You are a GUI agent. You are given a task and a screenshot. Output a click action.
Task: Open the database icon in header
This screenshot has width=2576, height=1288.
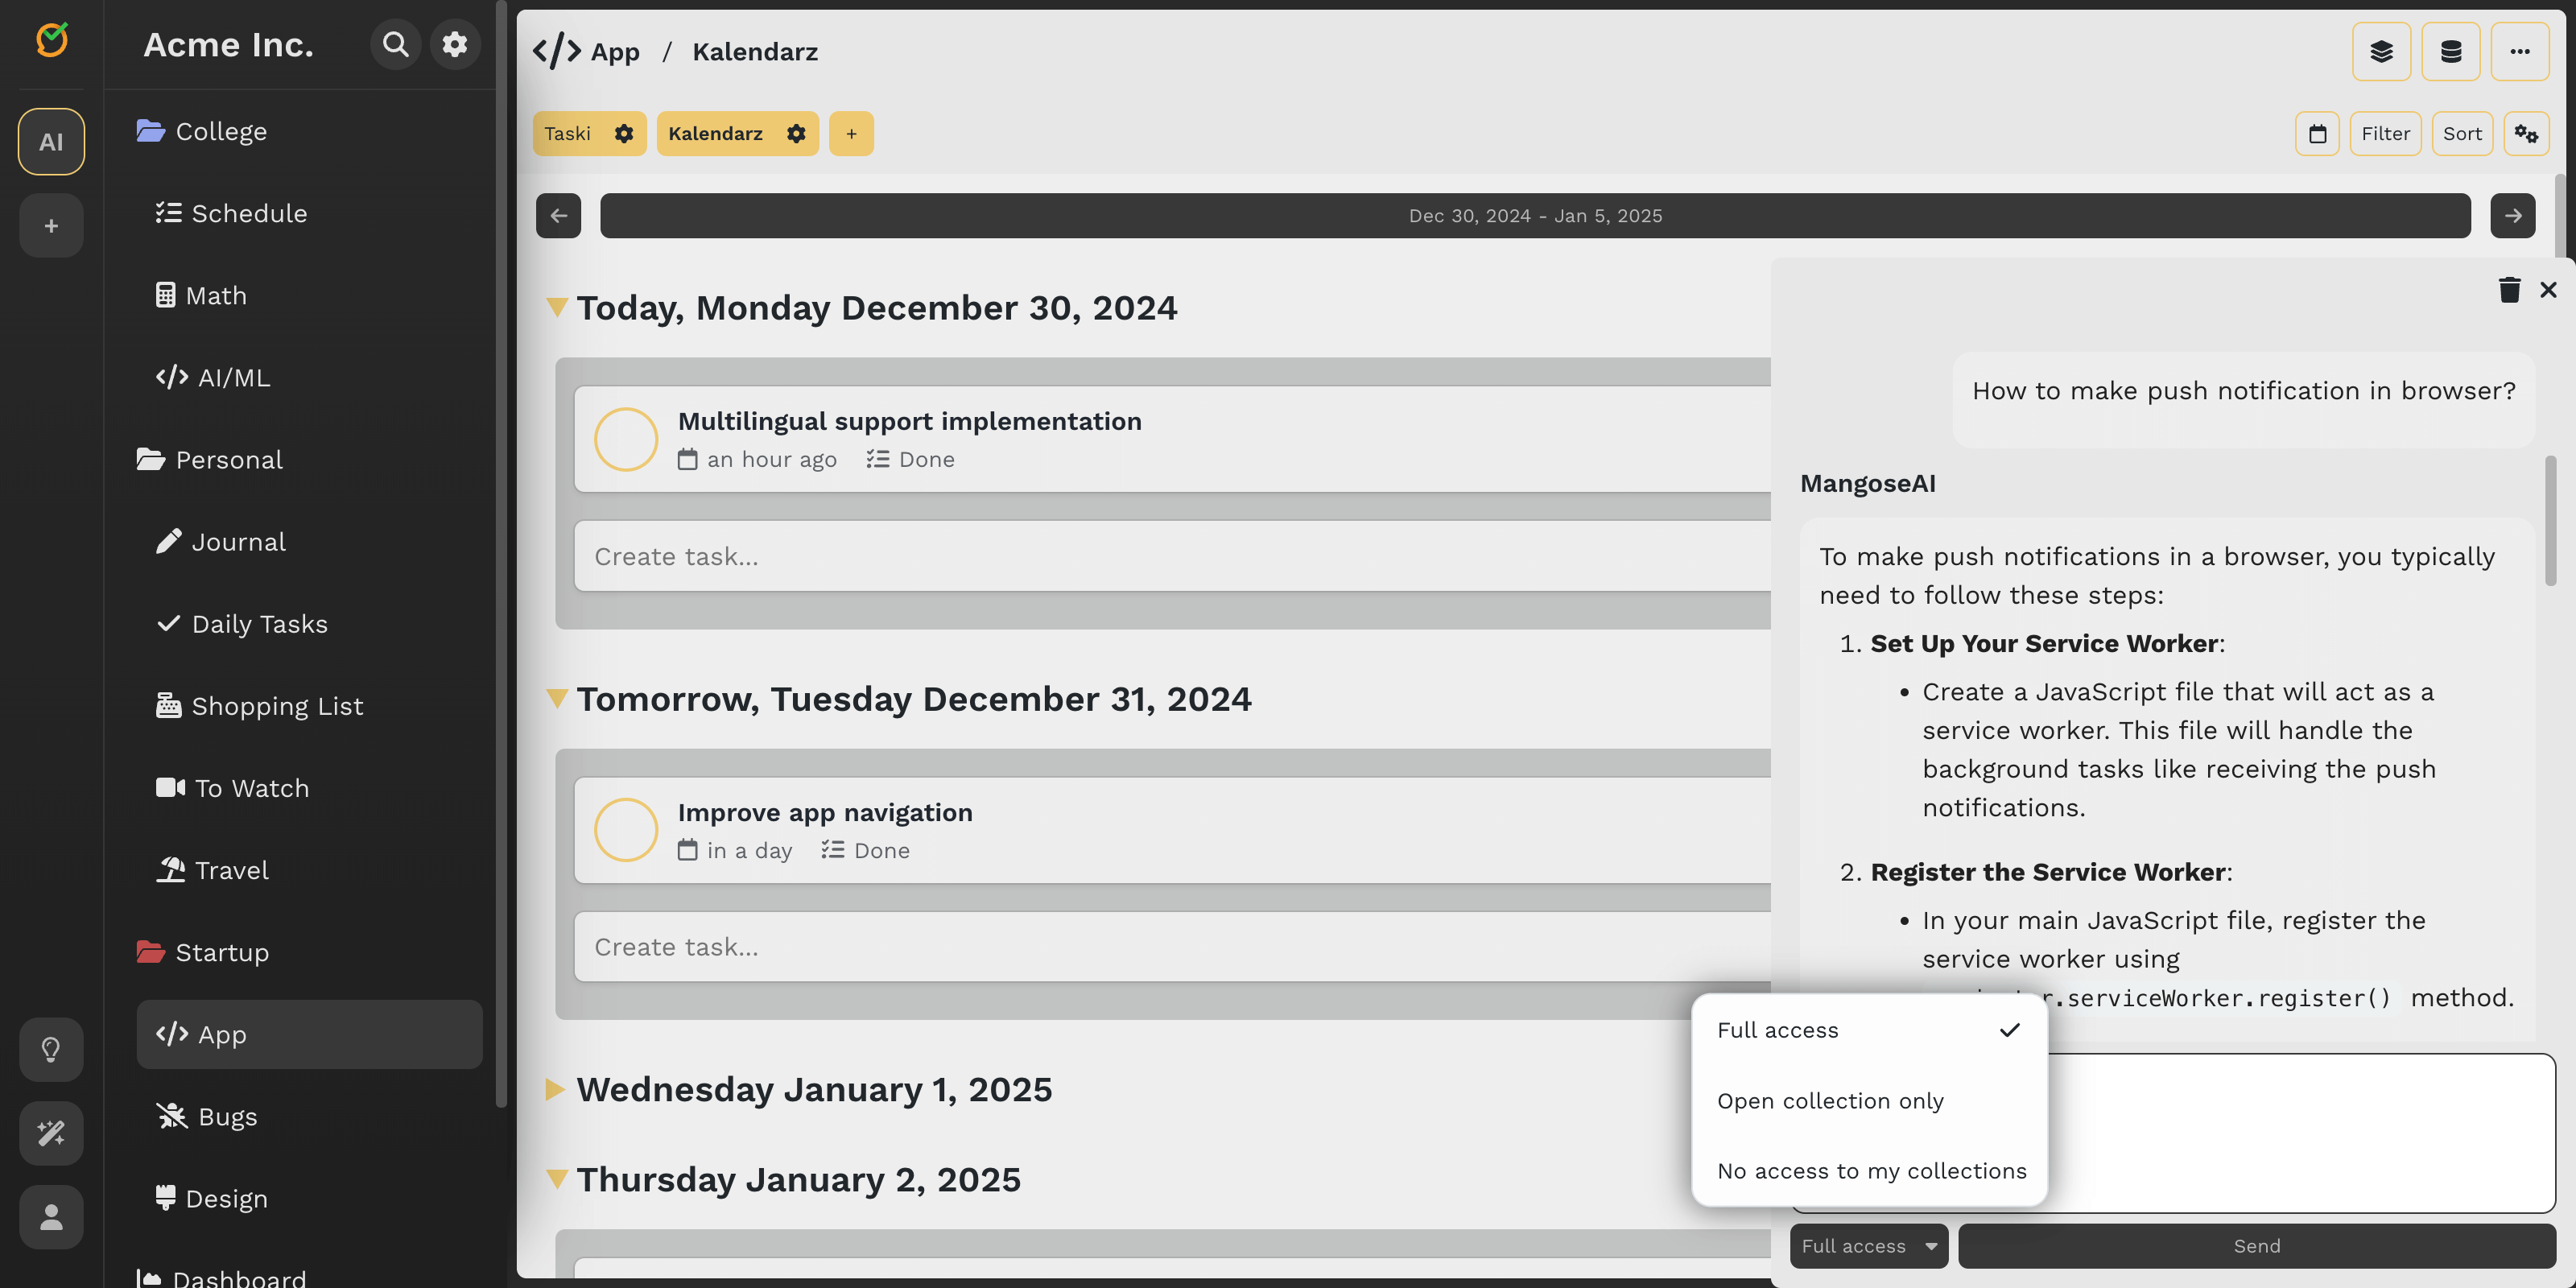click(x=2450, y=51)
